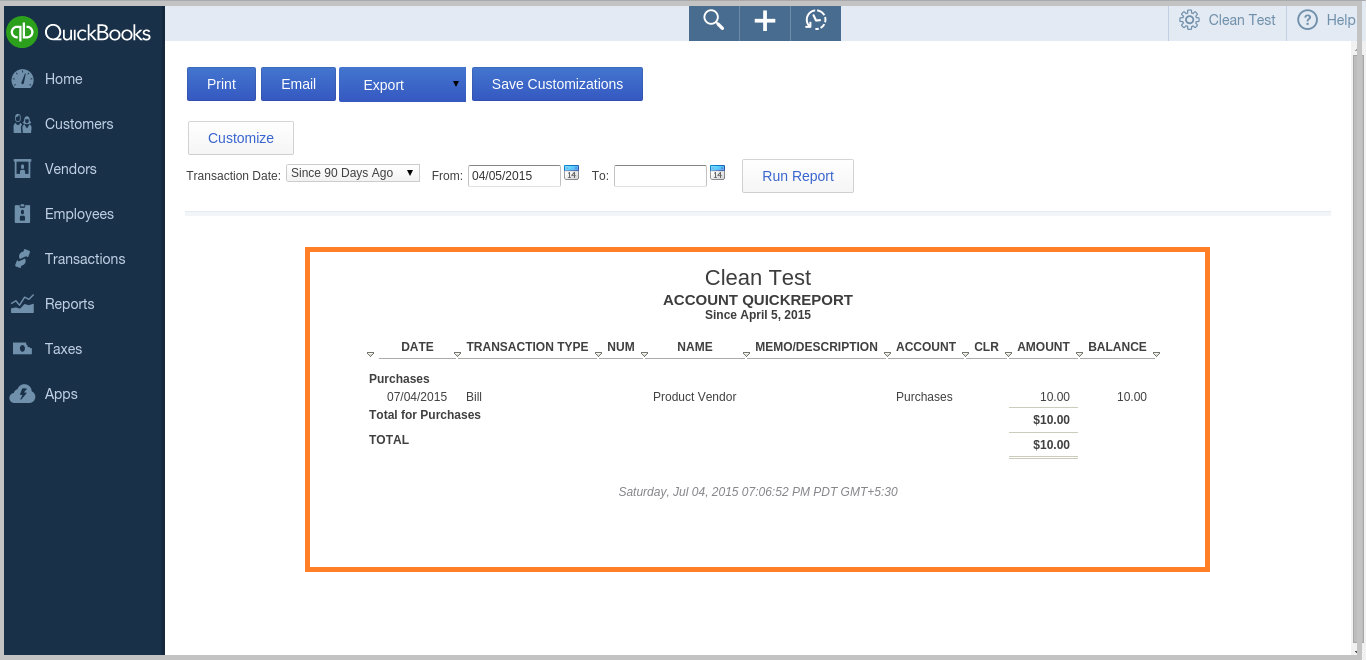Click the AMOUNT column header
The width and height of the screenshot is (1366, 660).
coord(1043,347)
